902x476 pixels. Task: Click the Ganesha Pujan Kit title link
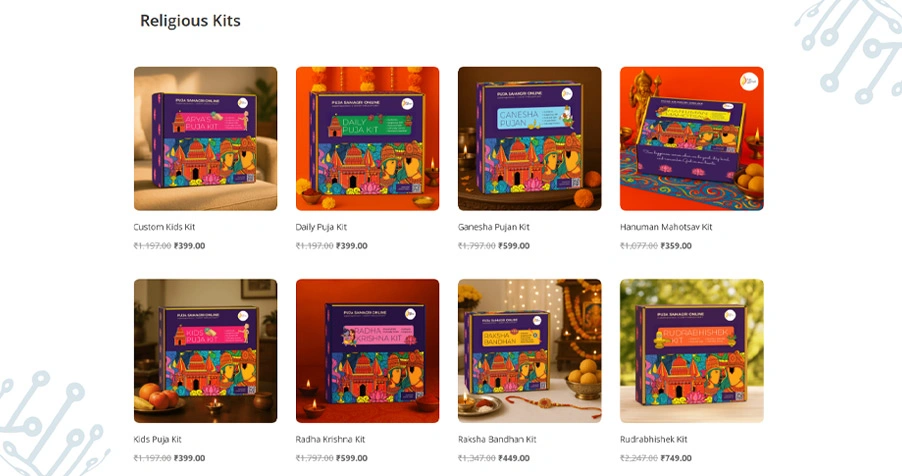(494, 227)
